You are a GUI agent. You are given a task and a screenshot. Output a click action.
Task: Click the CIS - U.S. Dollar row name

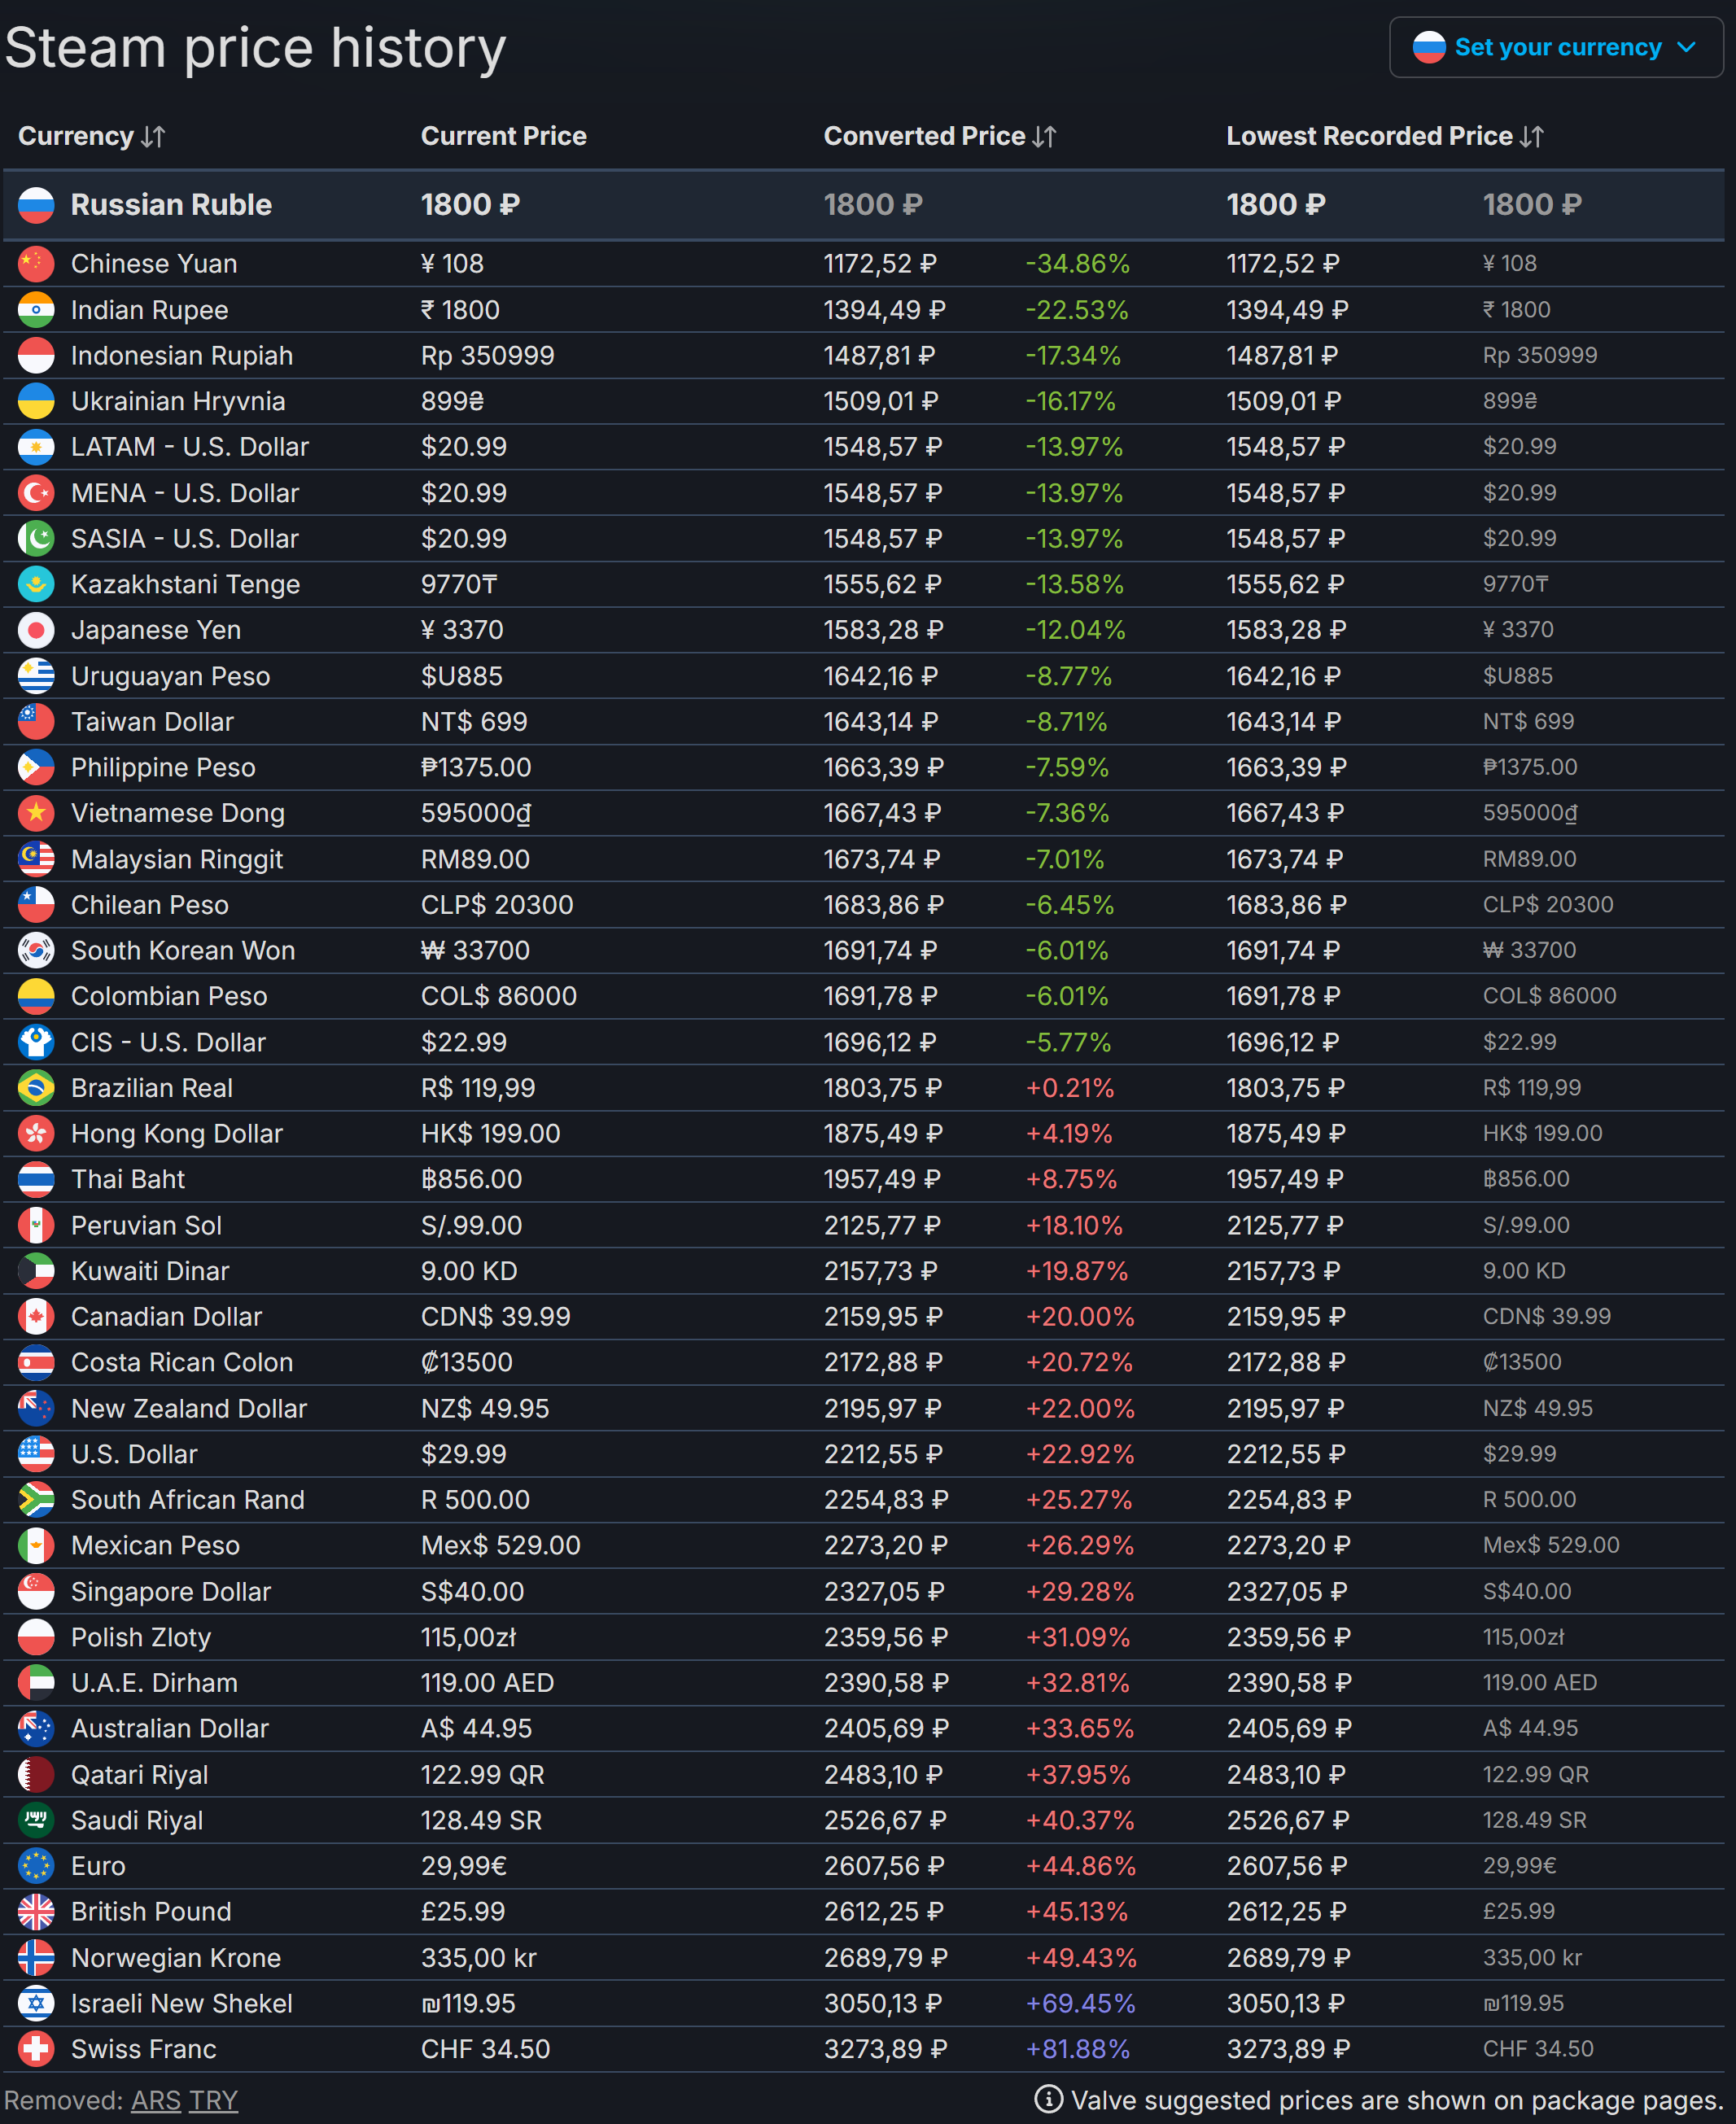tap(168, 1042)
